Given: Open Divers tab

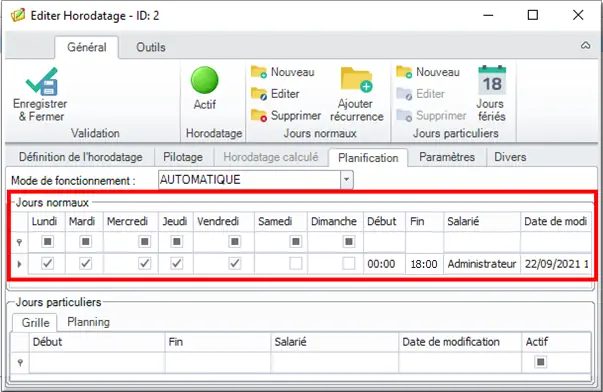Looking at the screenshot, I should pos(510,157).
